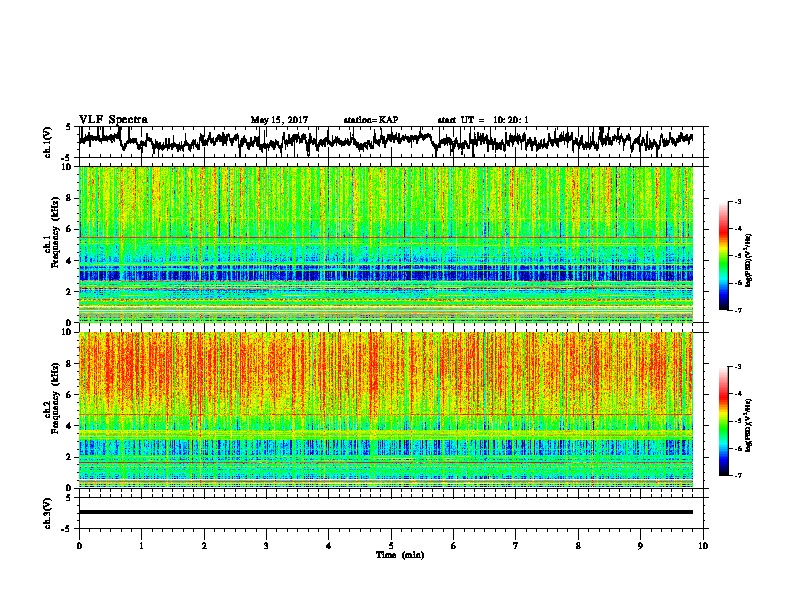Click the time axis tick label "7"
Image resolution: width=792 pixels, height=612 pixels.
click(516, 546)
